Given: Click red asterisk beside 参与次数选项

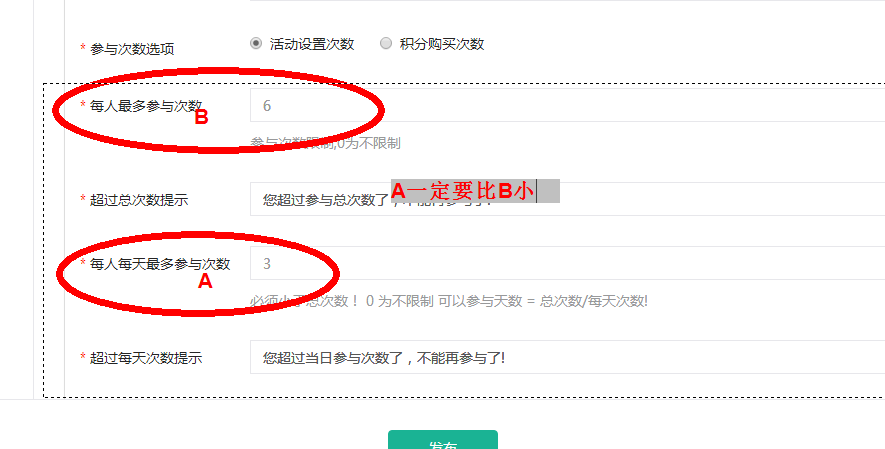Looking at the screenshot, I should click(x=83, y=48).
